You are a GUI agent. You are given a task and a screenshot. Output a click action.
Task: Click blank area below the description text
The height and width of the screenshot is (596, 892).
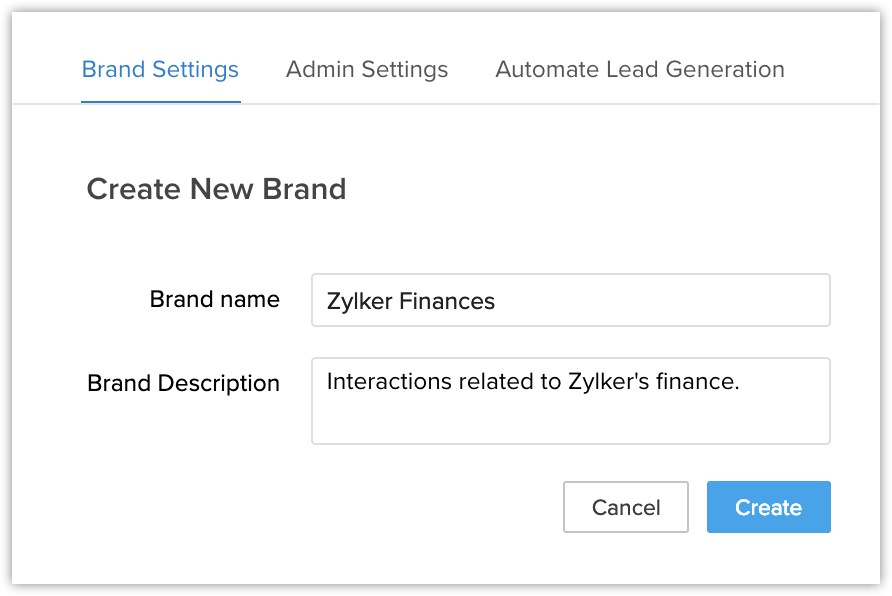click(570, 422)
